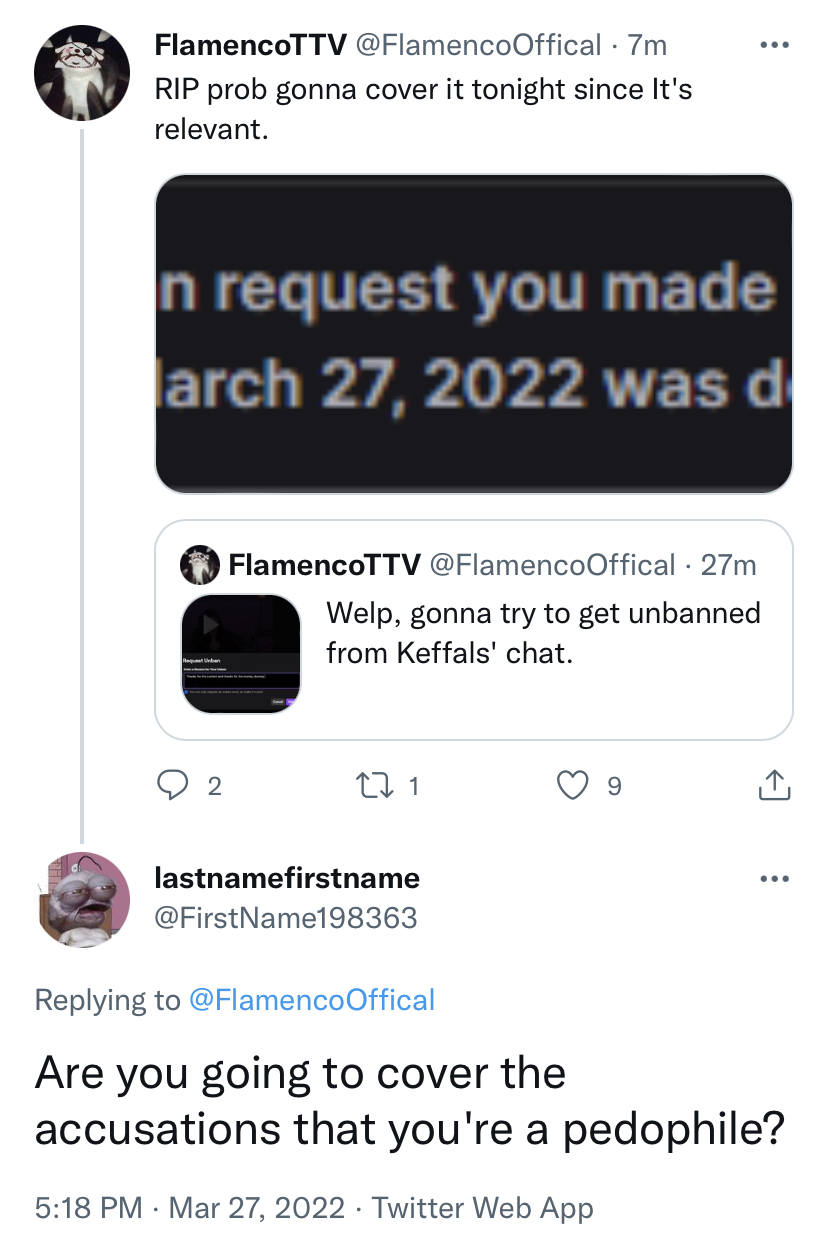Open more options on lastnamefirstname's tweet
The image size is (816, 1253).
click(x=774, y=879)
